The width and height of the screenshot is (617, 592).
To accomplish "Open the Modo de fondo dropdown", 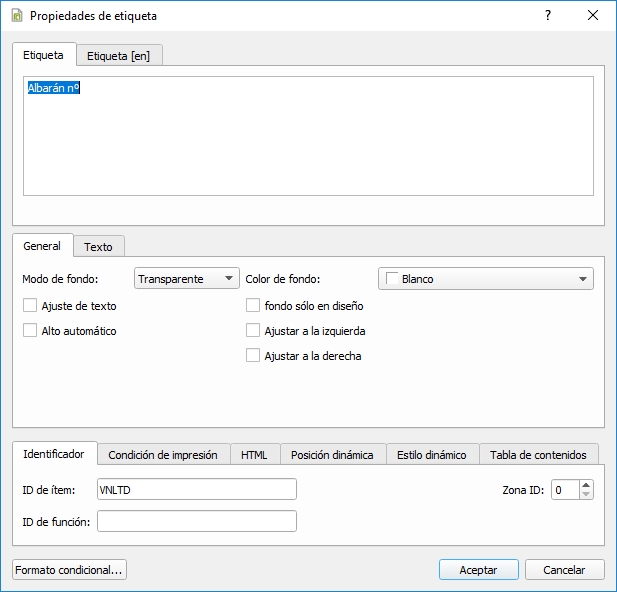I will click(x=186, y=279).
